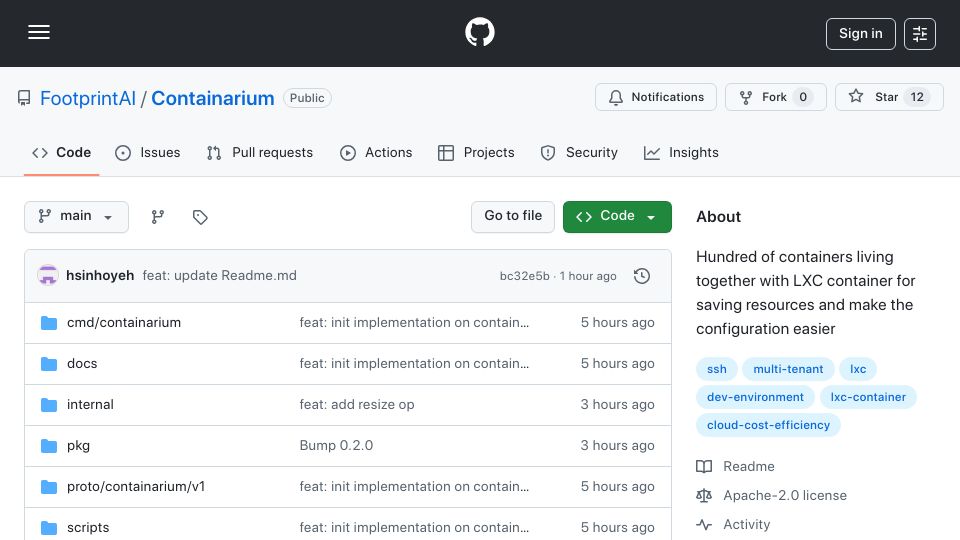Open hsinhoyeh avatar image

pos(48,276)
